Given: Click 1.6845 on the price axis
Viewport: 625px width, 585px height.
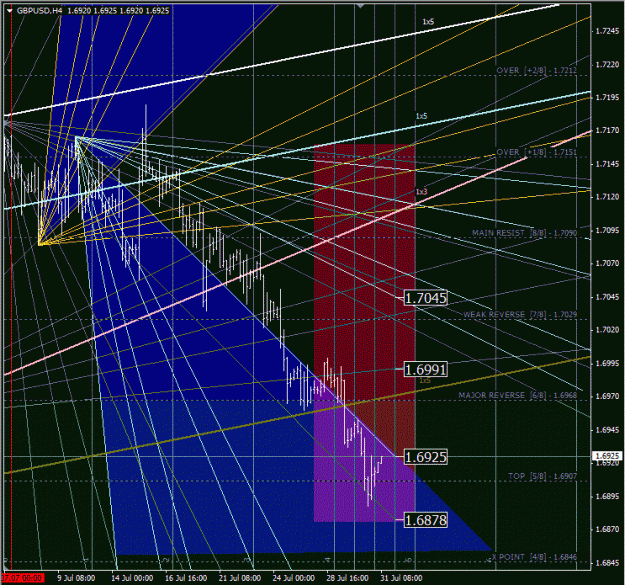Looking at the screenshot, I should click(607, 563).
